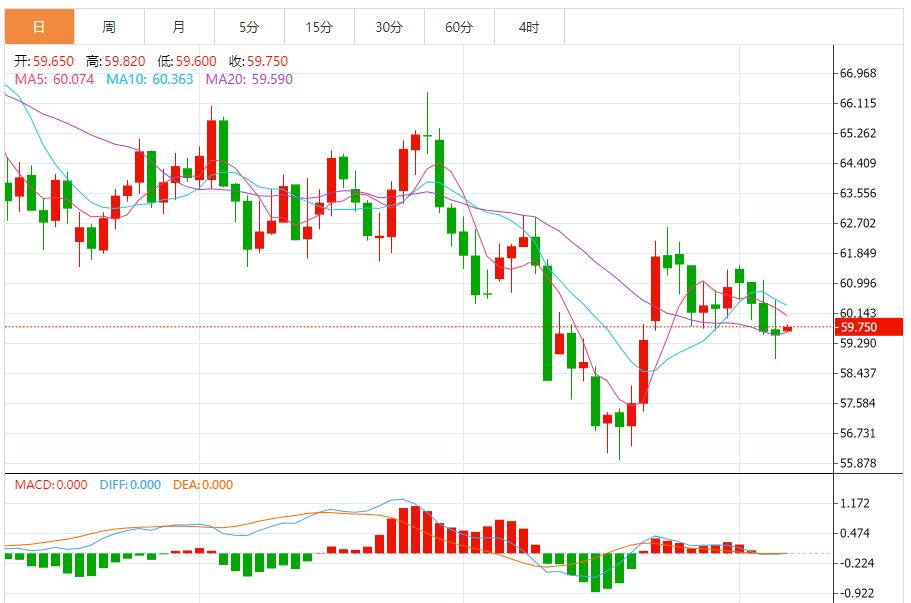Click the MA5 indicator label
The image size is (911, 603).
click(x=54, y=79)
